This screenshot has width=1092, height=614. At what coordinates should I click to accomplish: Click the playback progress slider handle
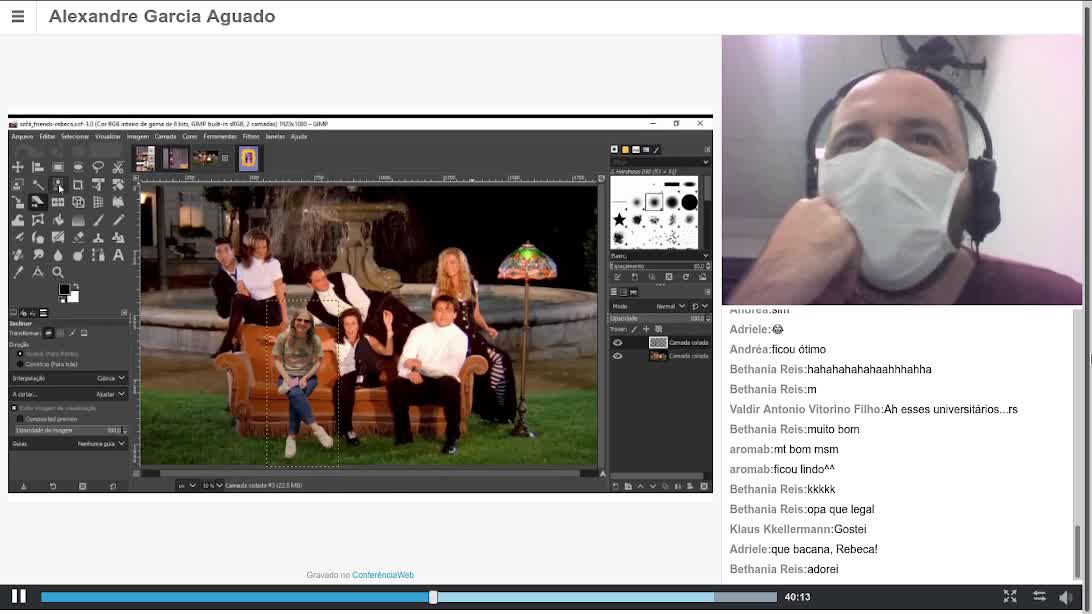click(x=433, y=597)
